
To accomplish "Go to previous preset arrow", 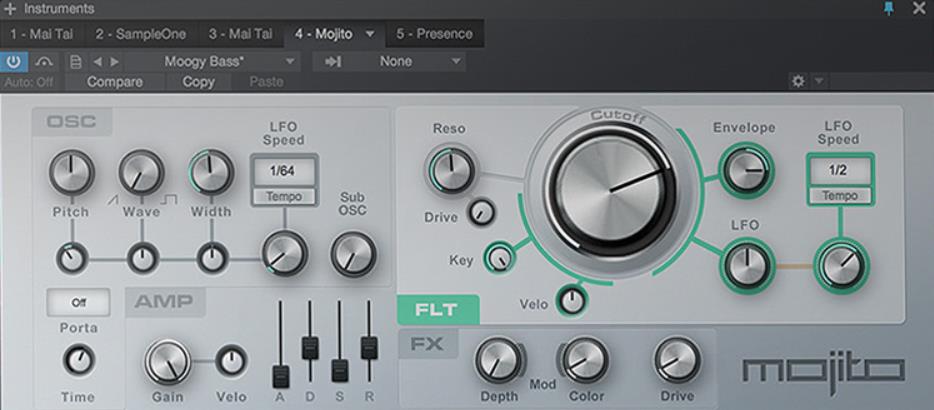I will point(97,61).
